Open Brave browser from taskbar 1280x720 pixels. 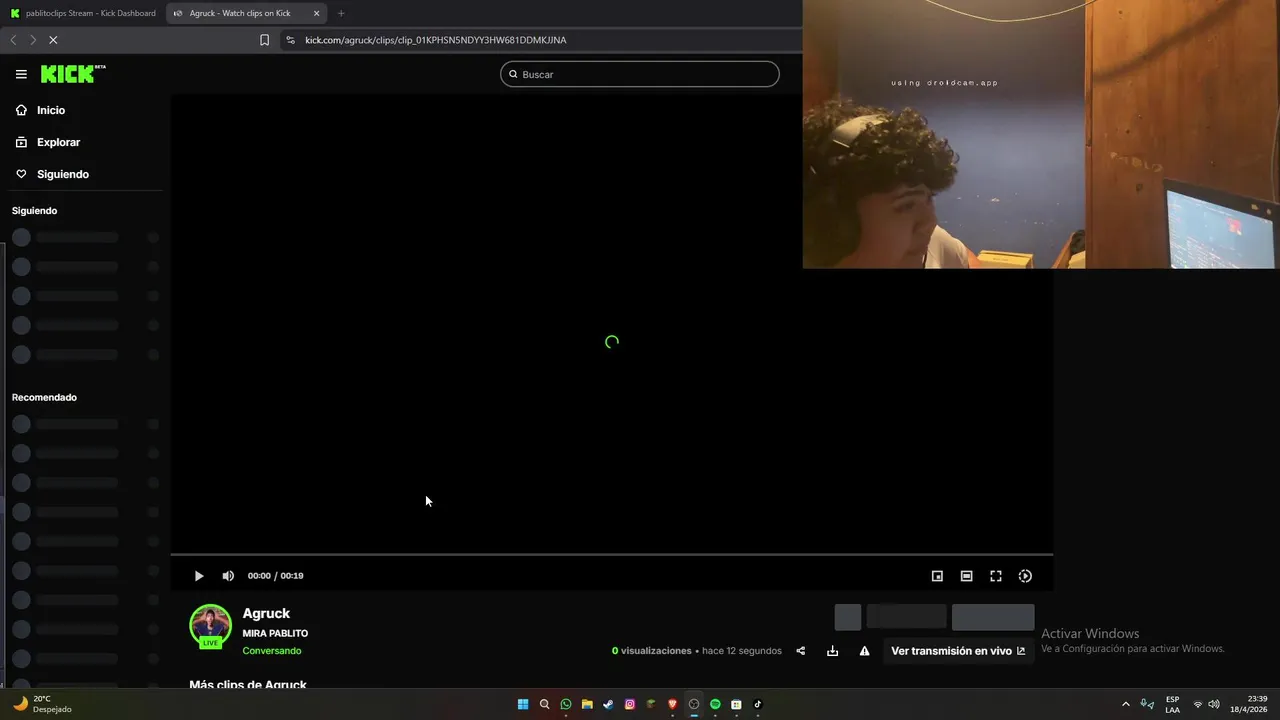672,704
